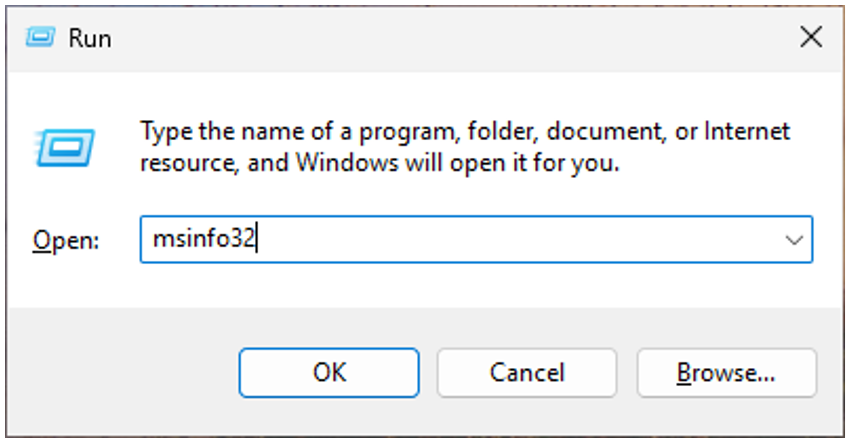This screenshot has width=846, height=440.
Task: Dismiss the dialog with the Cancel button
Action: 527,373
